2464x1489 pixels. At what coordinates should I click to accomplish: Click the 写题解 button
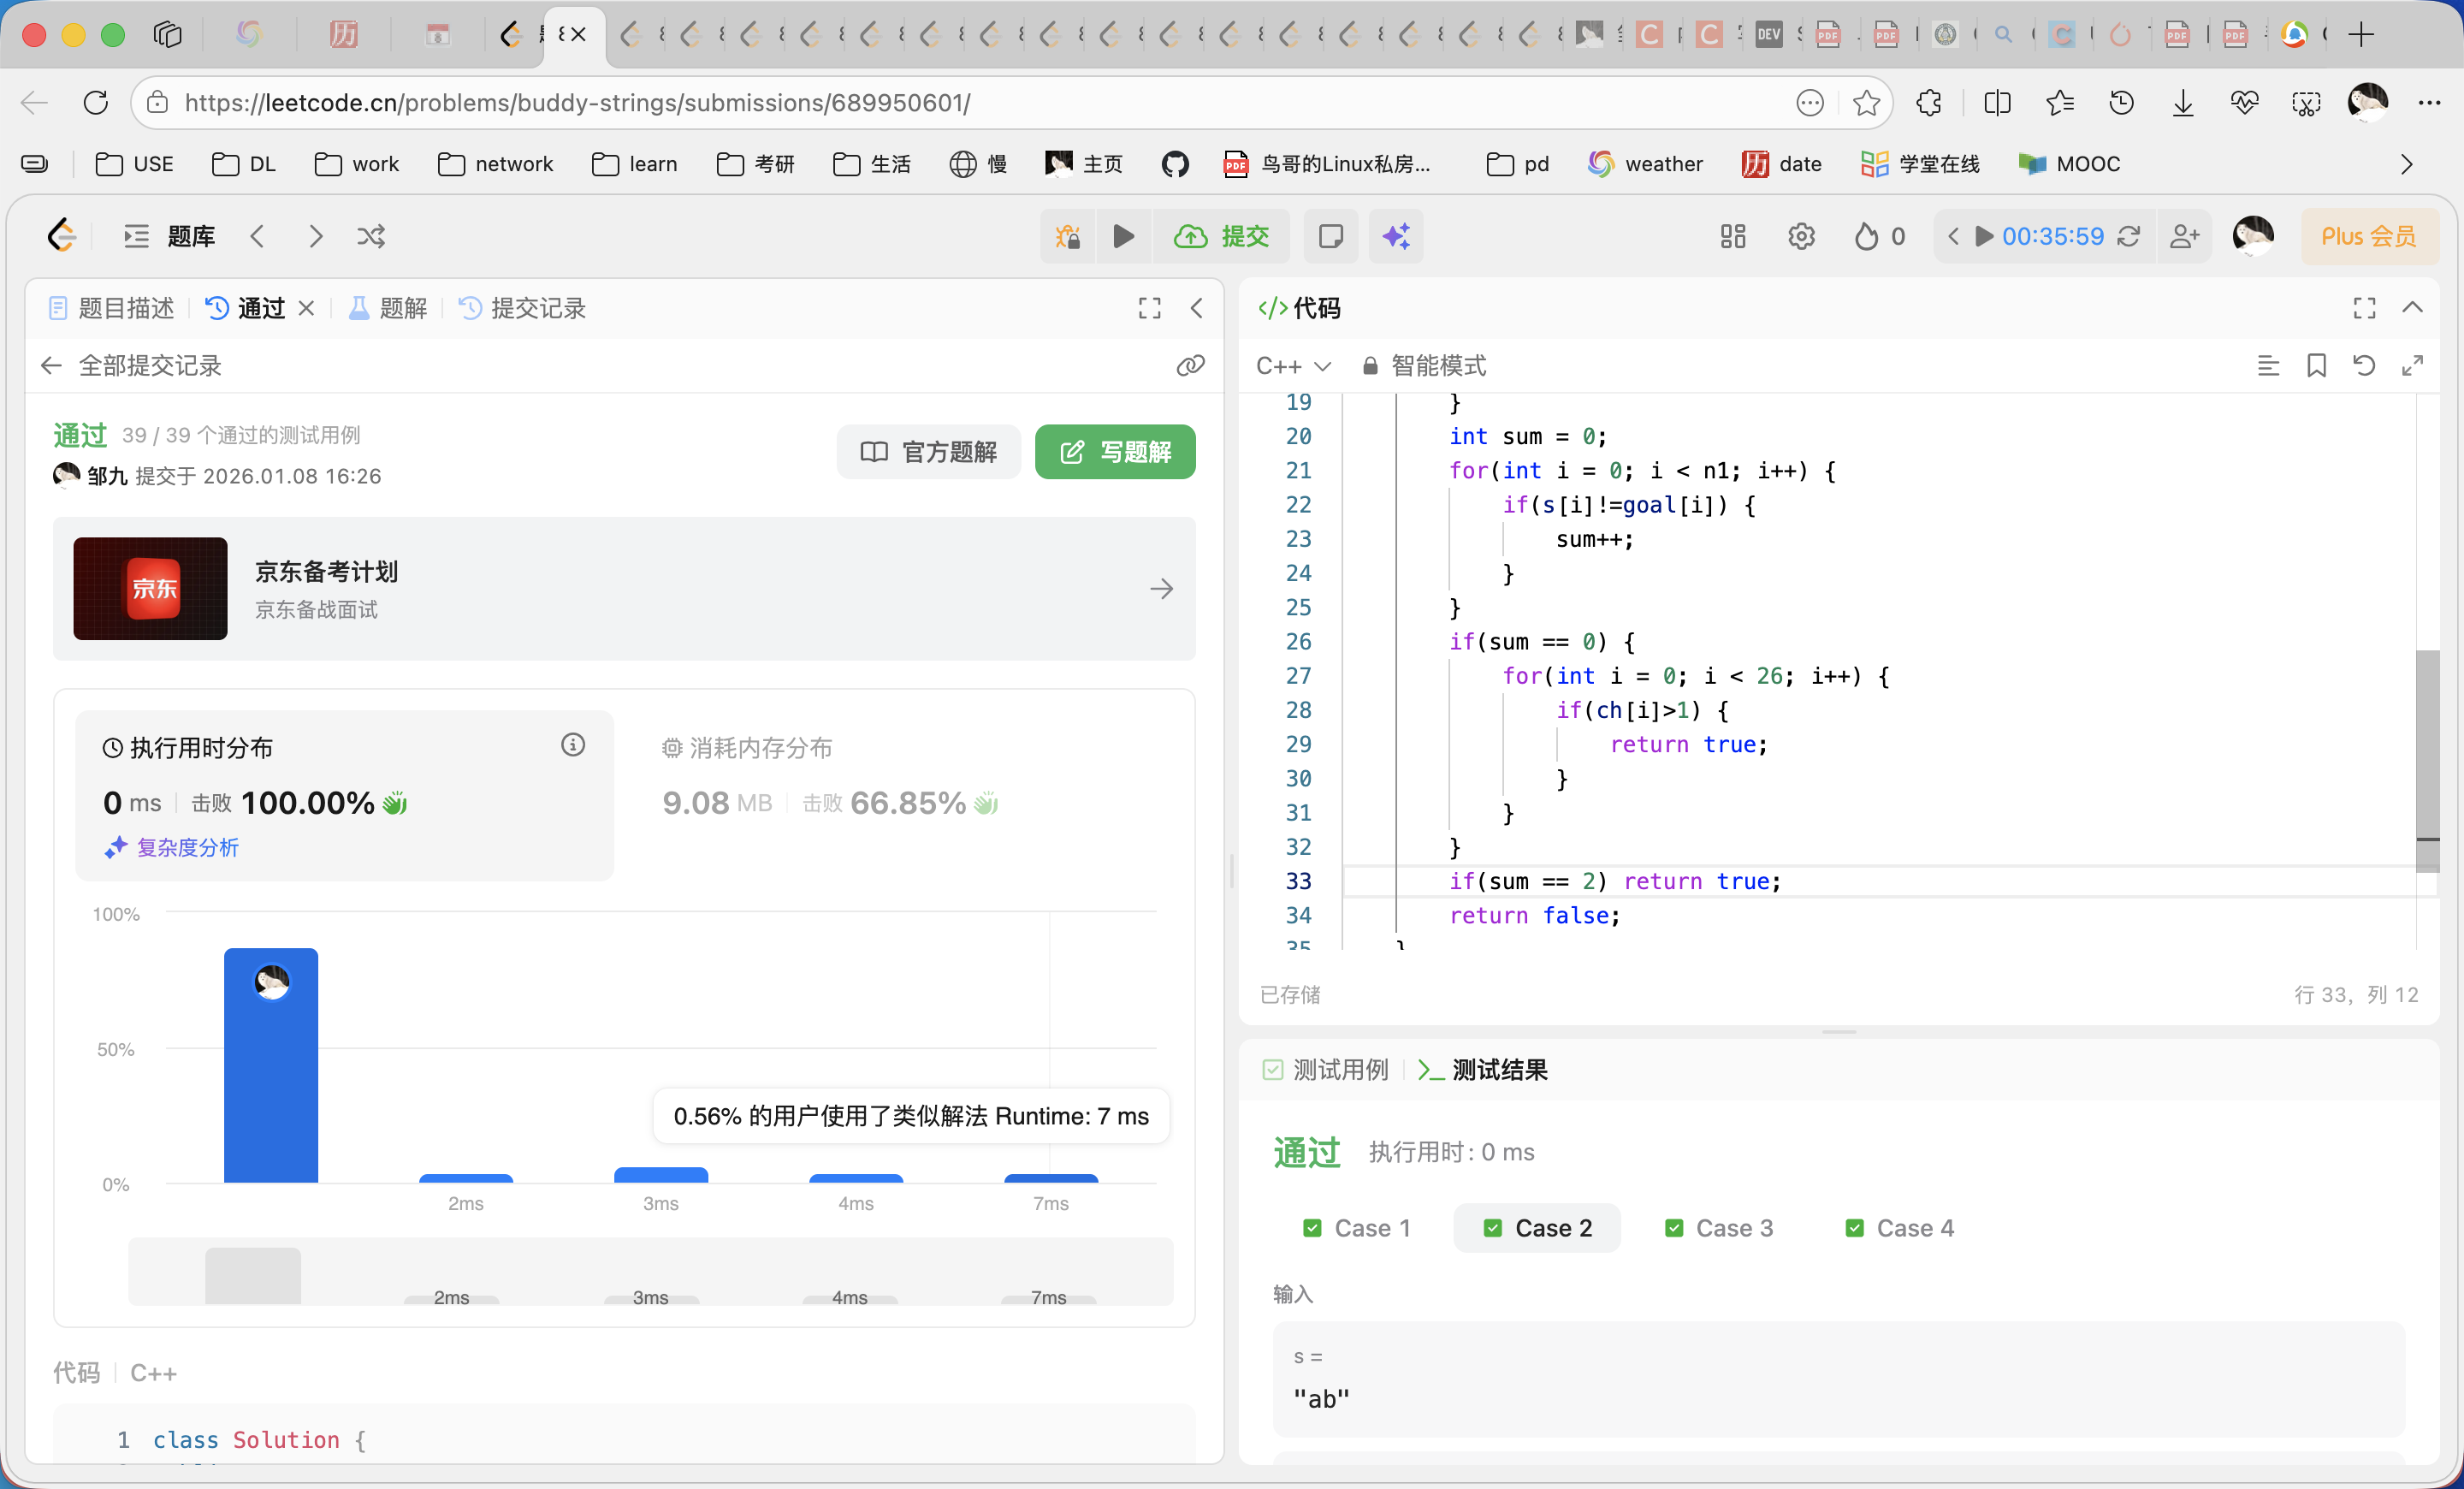pos(1114,452)
